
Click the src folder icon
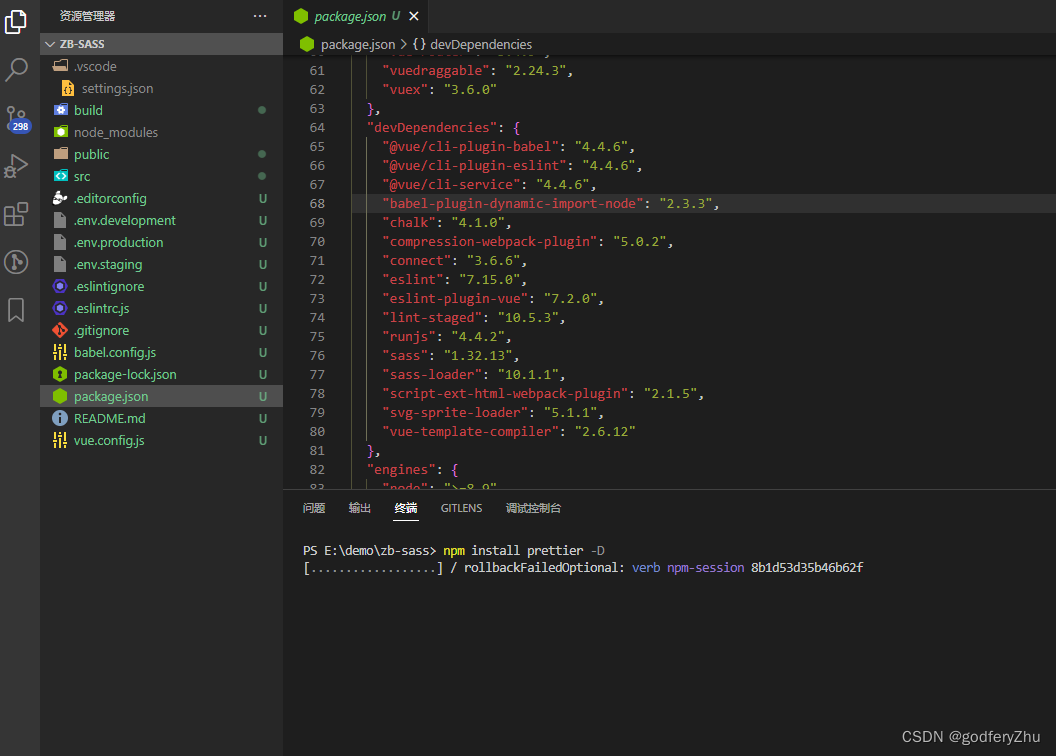pos(61,176)
